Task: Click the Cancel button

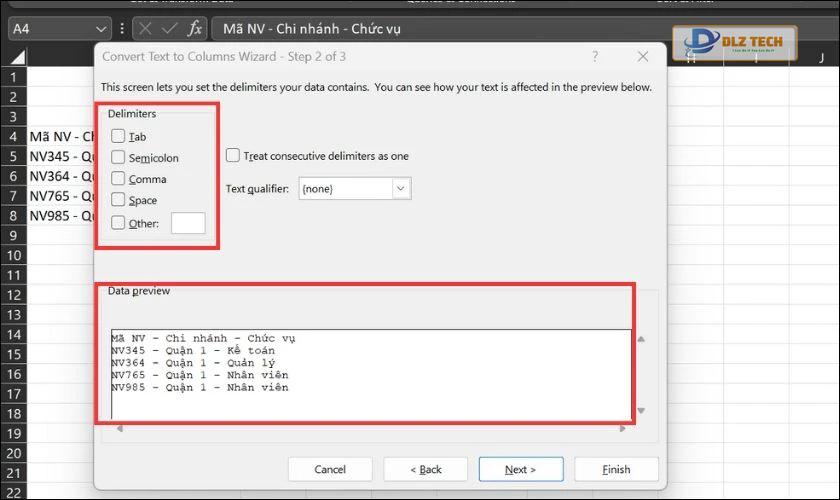Action: click(x=330, y=469)
